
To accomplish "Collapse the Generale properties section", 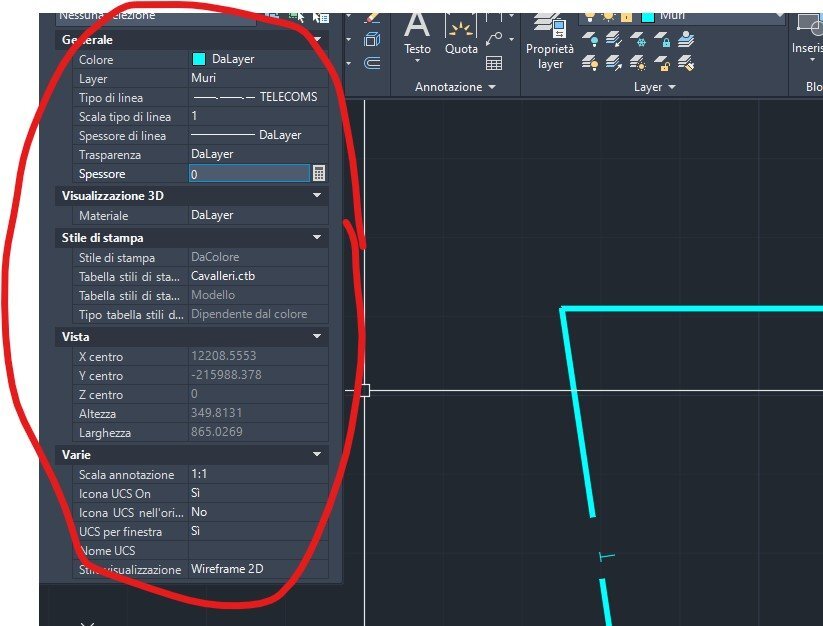I will (317, 39).
